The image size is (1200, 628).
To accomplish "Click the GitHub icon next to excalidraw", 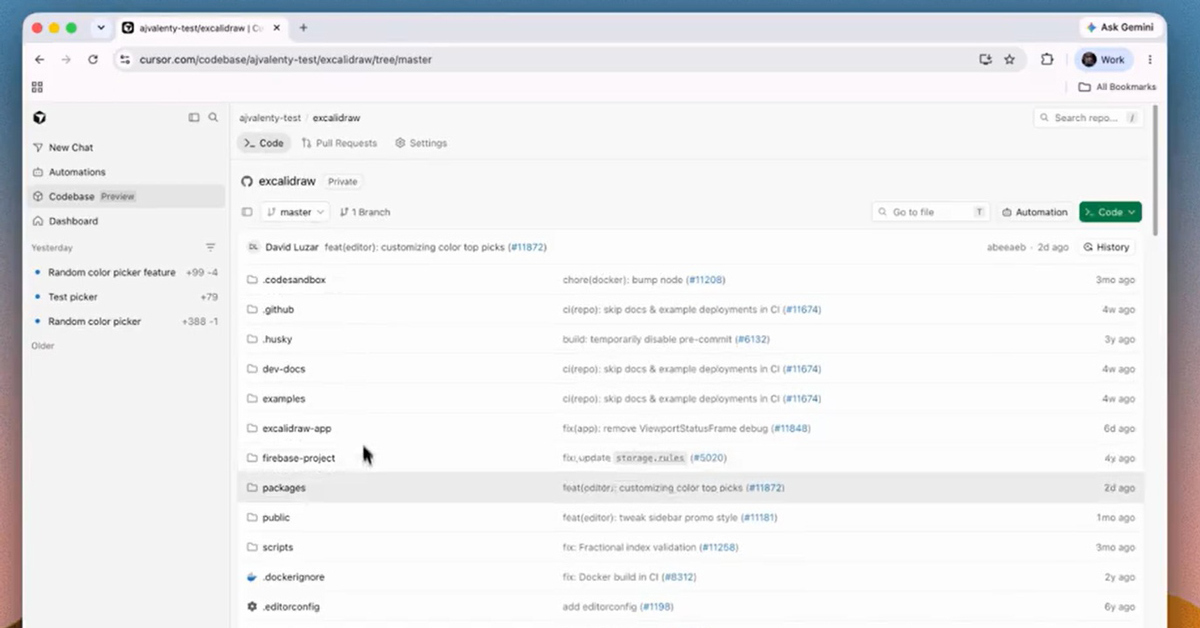I will tap(247, 182).
